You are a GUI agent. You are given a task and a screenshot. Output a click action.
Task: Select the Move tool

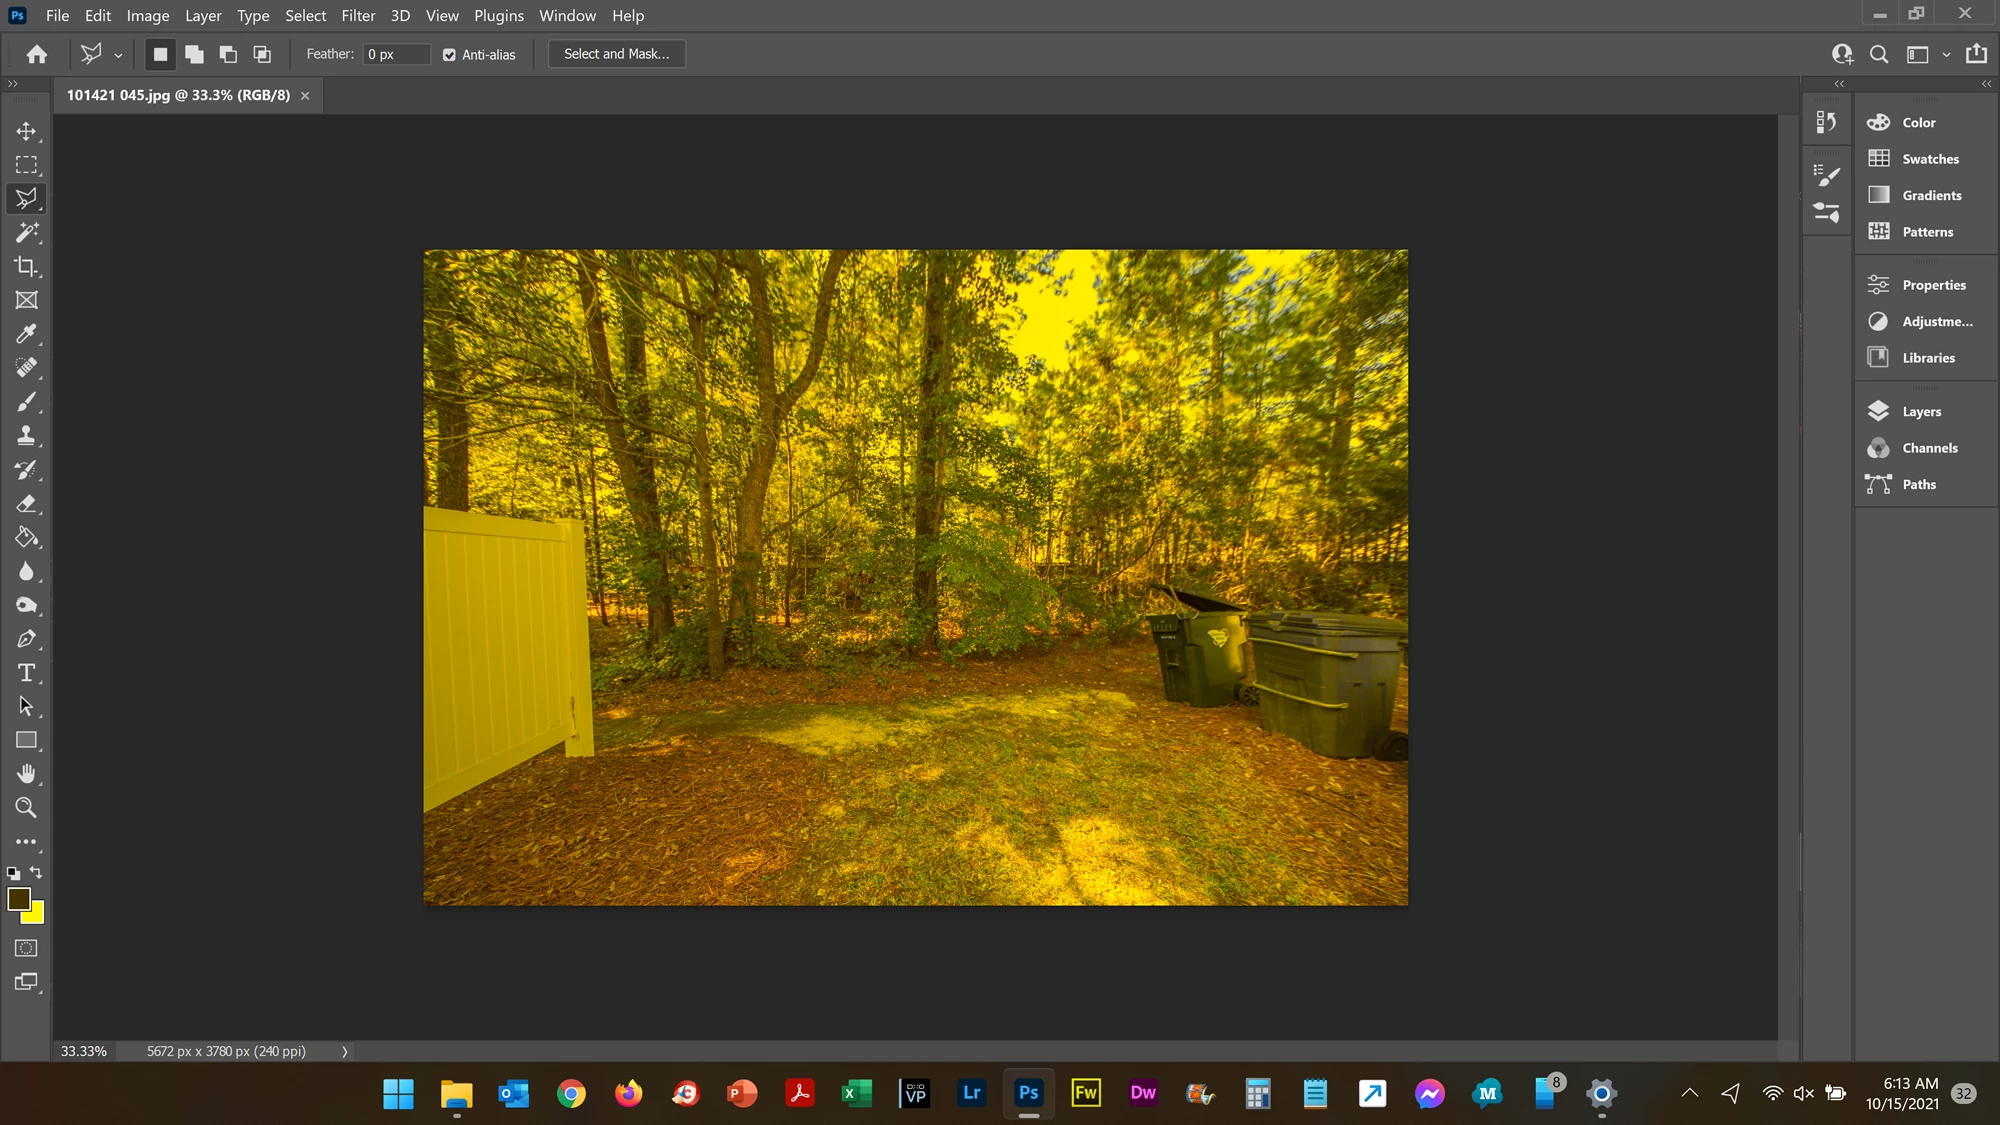click(26, 131)
